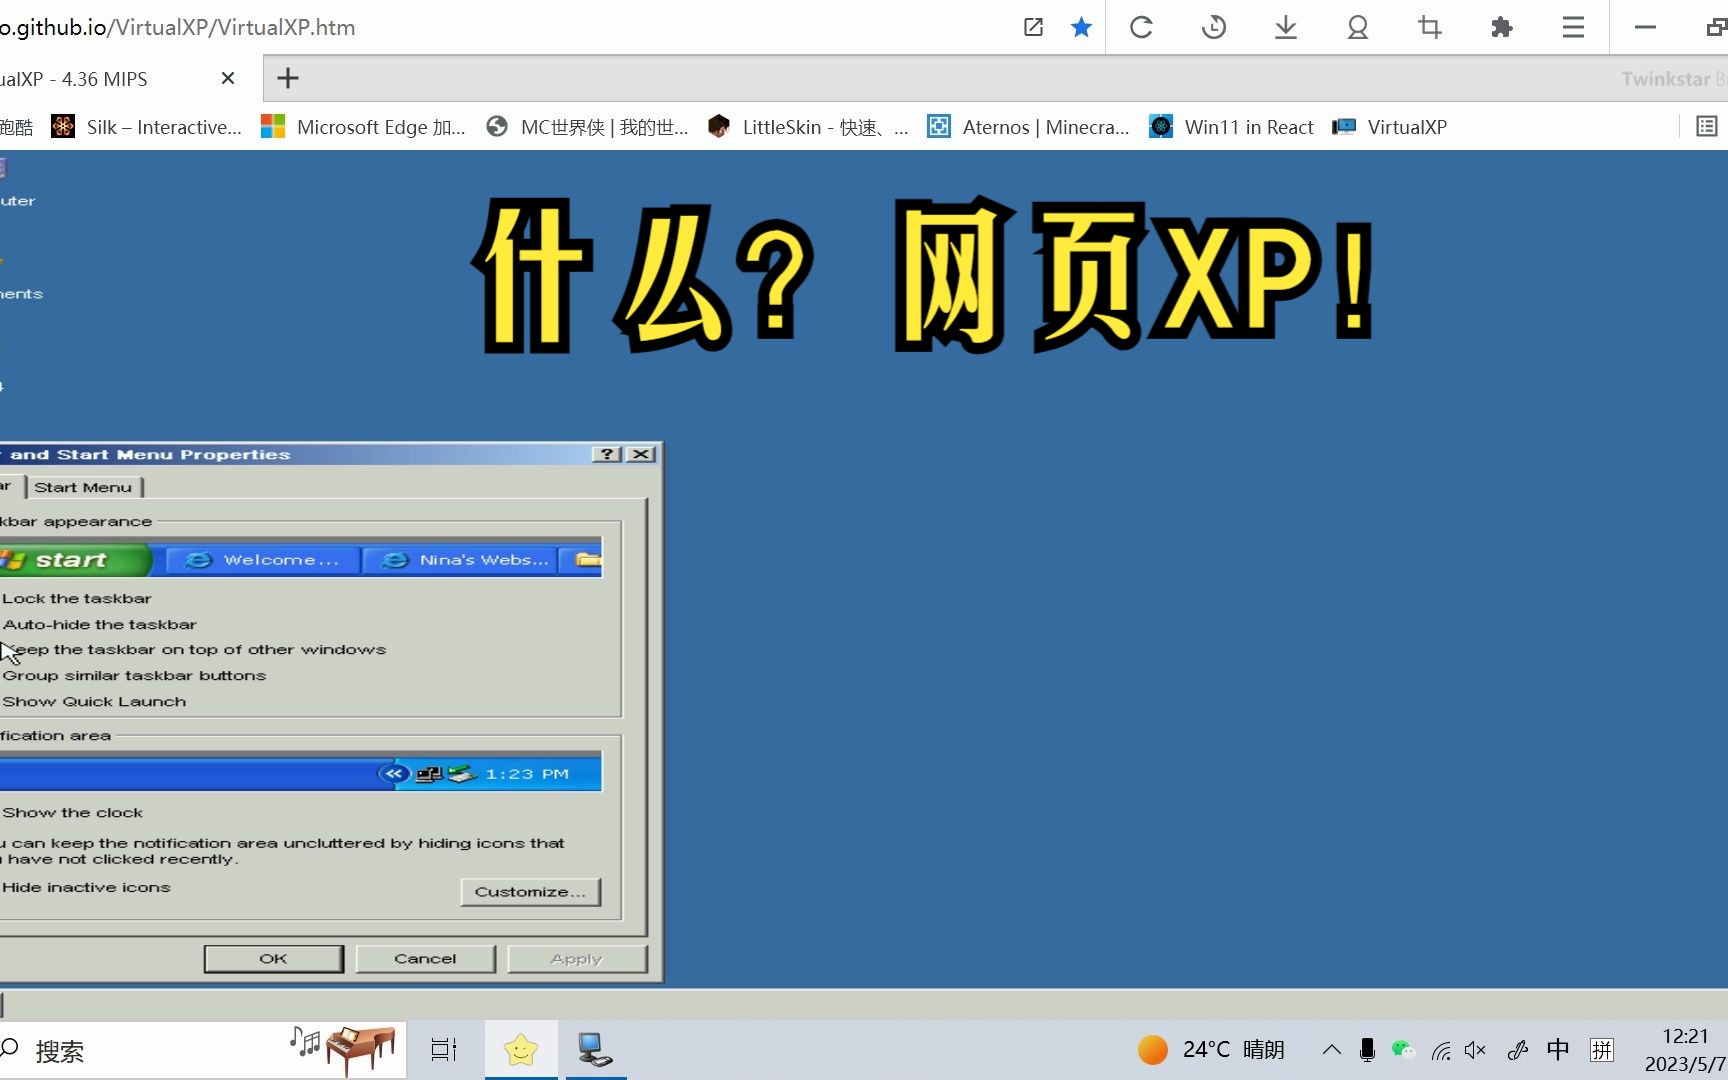
Task: Select Show Quick Launch option
Action: [x=94, y=701]
